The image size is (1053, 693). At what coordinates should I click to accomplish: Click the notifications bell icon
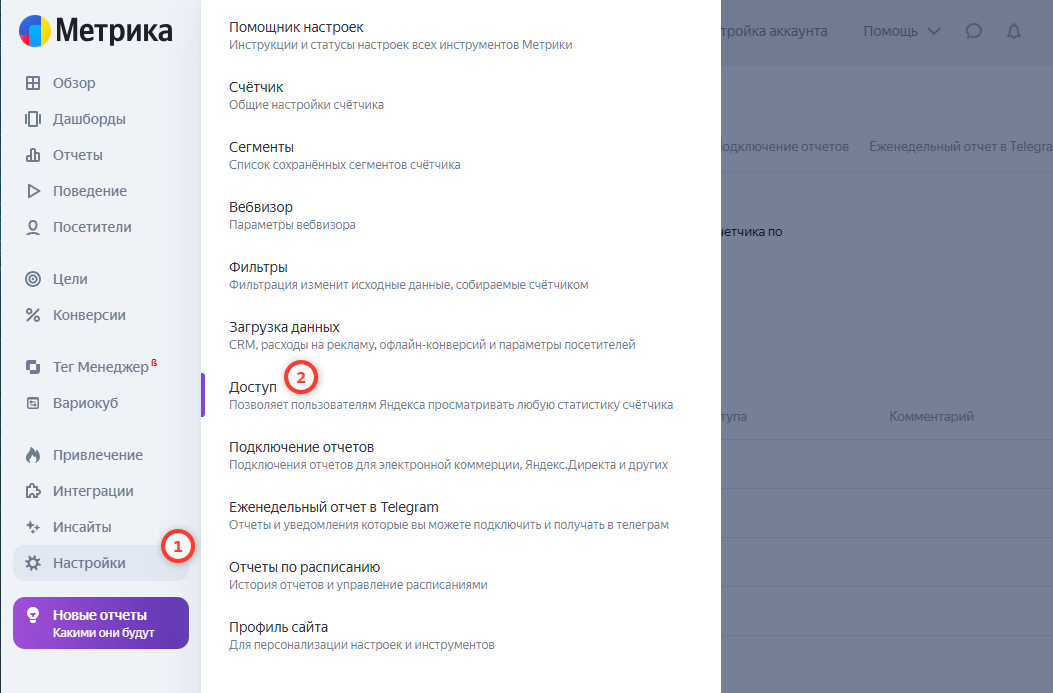coord(1014,31)
